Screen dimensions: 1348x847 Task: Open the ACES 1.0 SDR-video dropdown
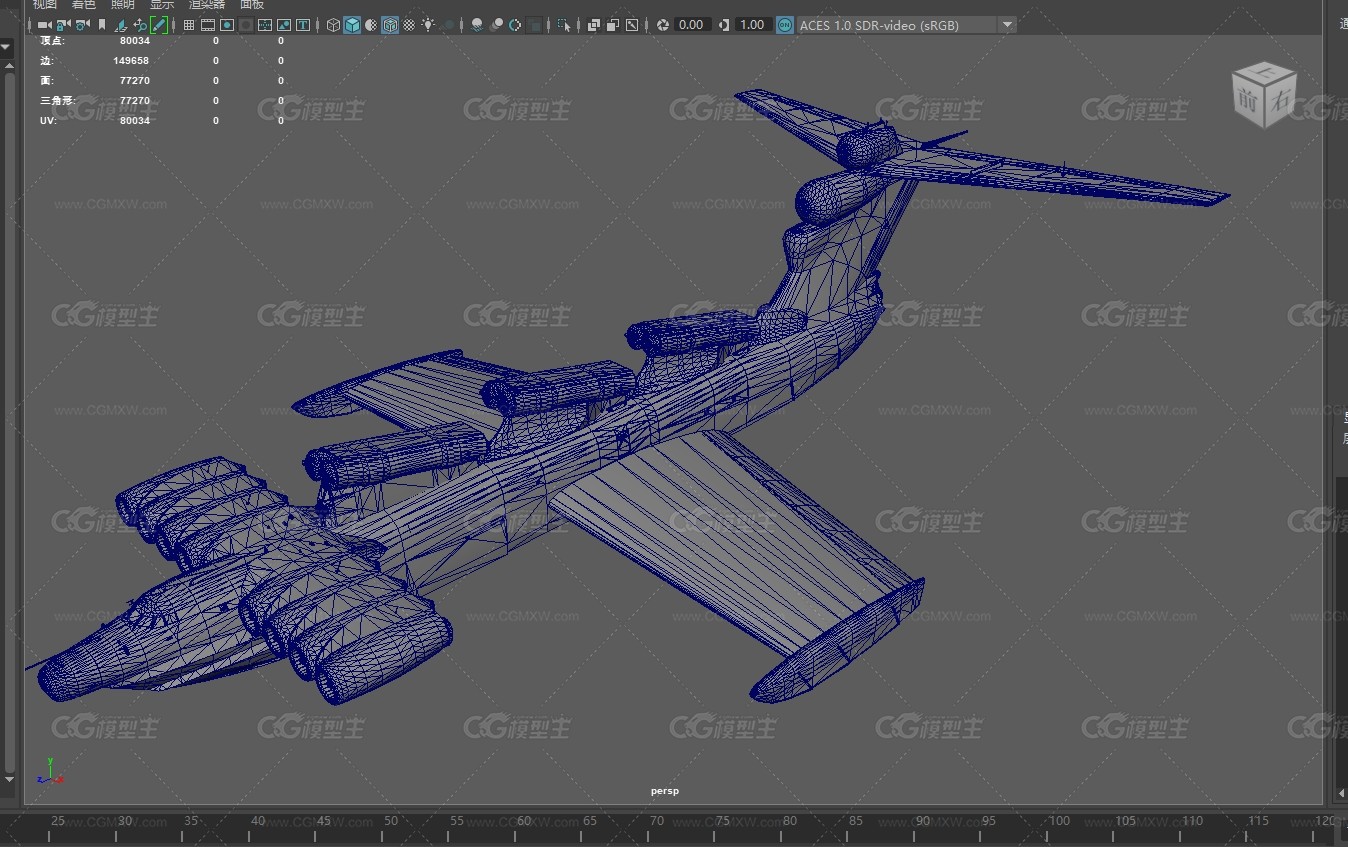907,25
